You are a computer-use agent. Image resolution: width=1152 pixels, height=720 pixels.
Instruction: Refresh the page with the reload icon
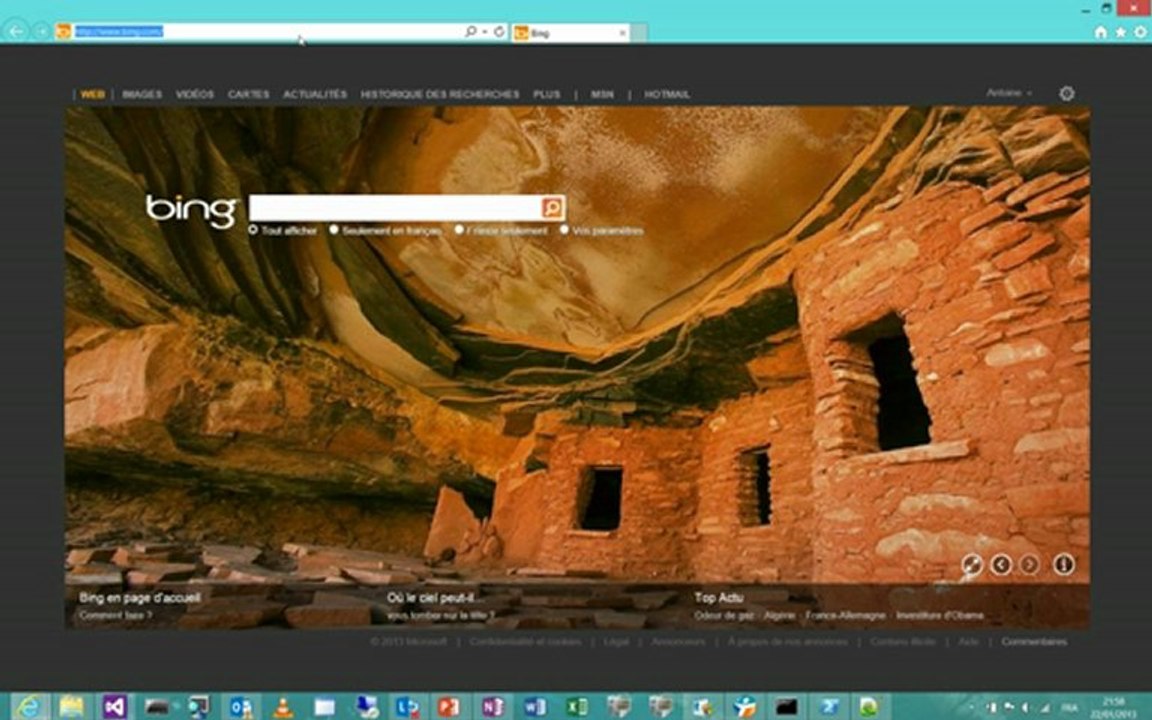[500, 32]
